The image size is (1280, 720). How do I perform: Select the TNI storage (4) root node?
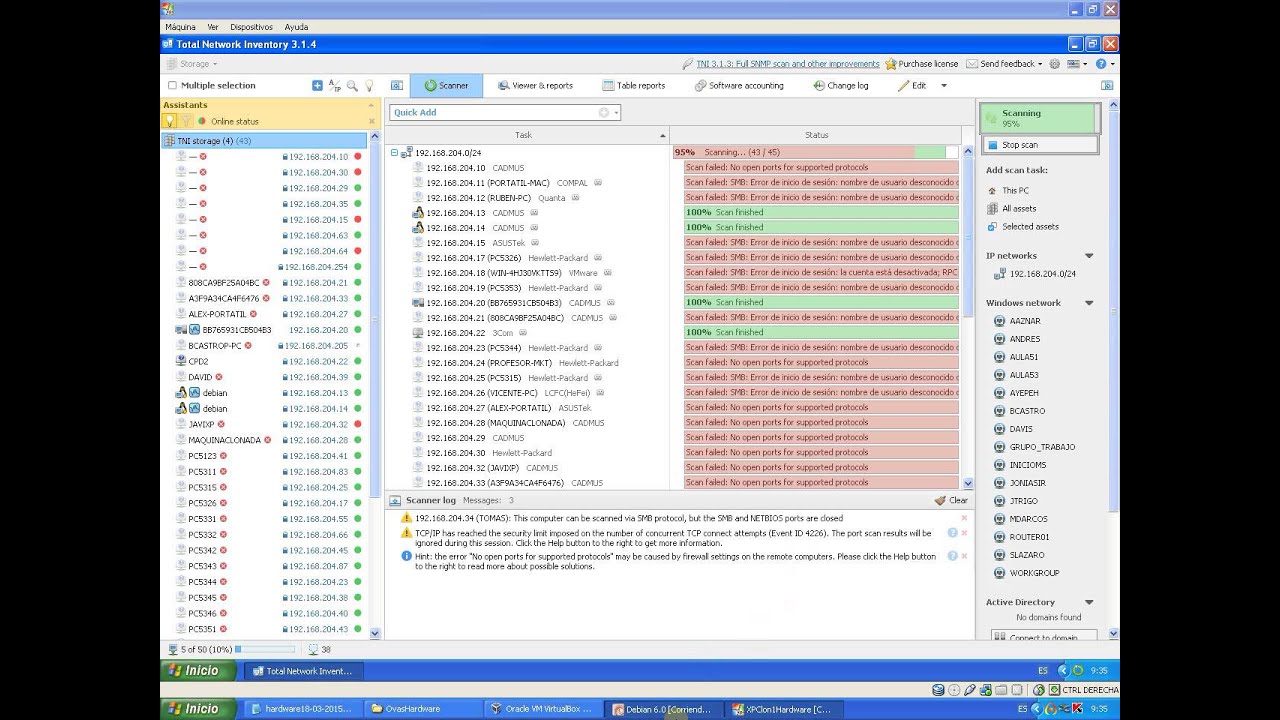point(264,141)
